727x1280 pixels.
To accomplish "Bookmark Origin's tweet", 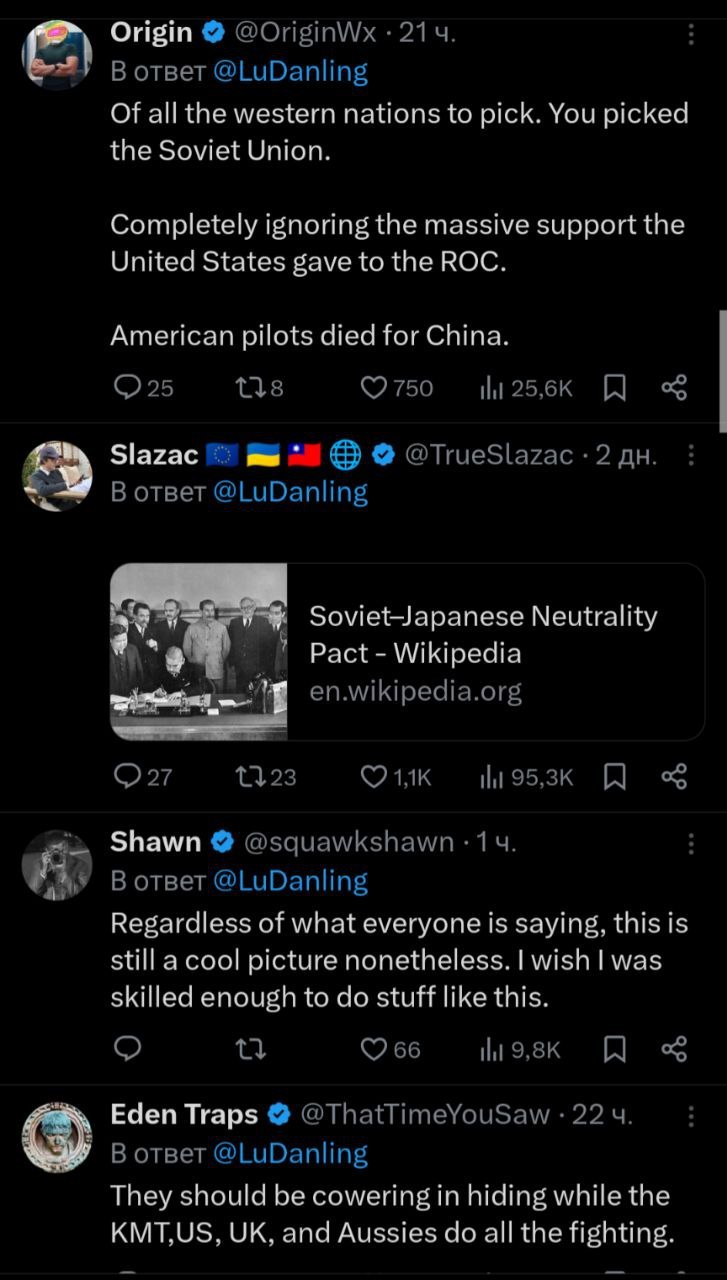I will click(616, 388).
